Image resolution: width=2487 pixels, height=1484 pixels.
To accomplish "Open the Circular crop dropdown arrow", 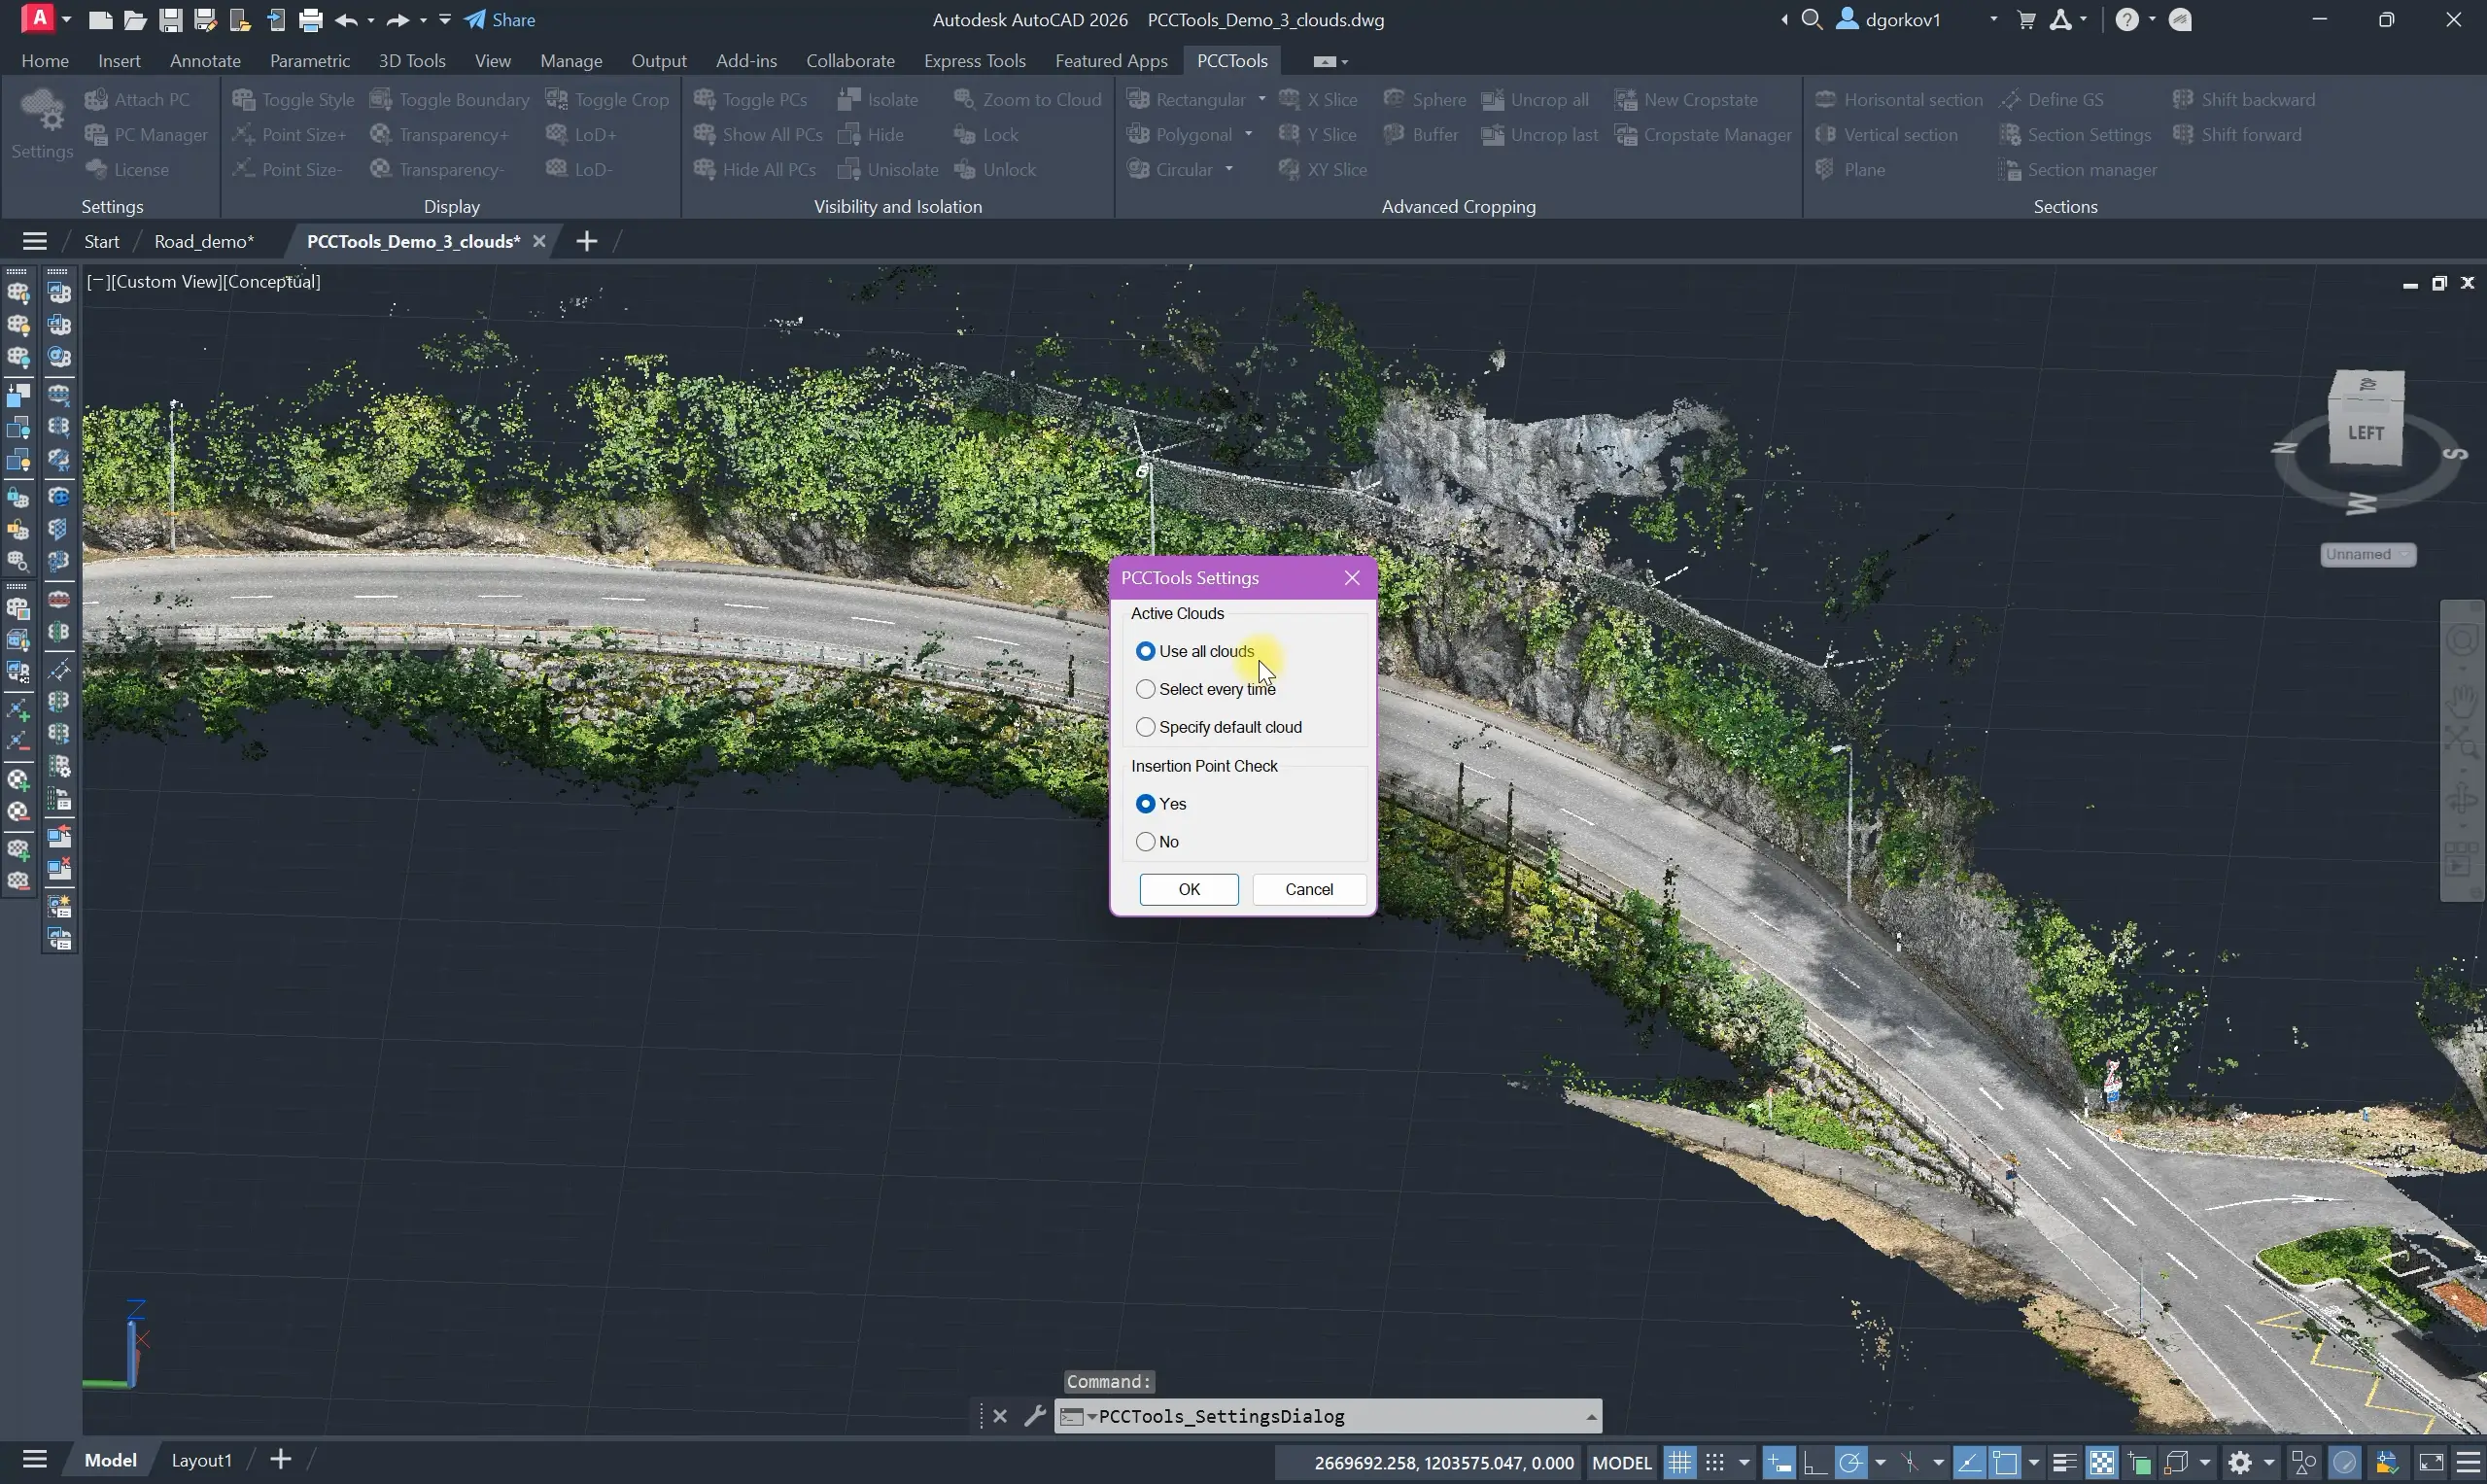I will click(x=1229, y=170).
